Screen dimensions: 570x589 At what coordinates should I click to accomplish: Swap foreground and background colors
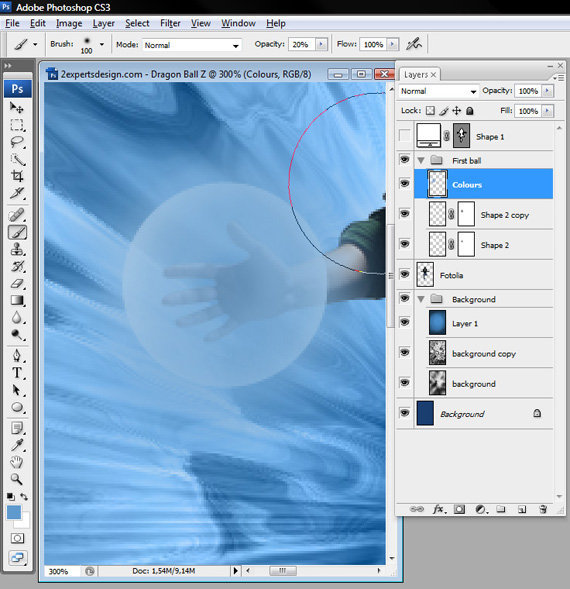[24, 497]
